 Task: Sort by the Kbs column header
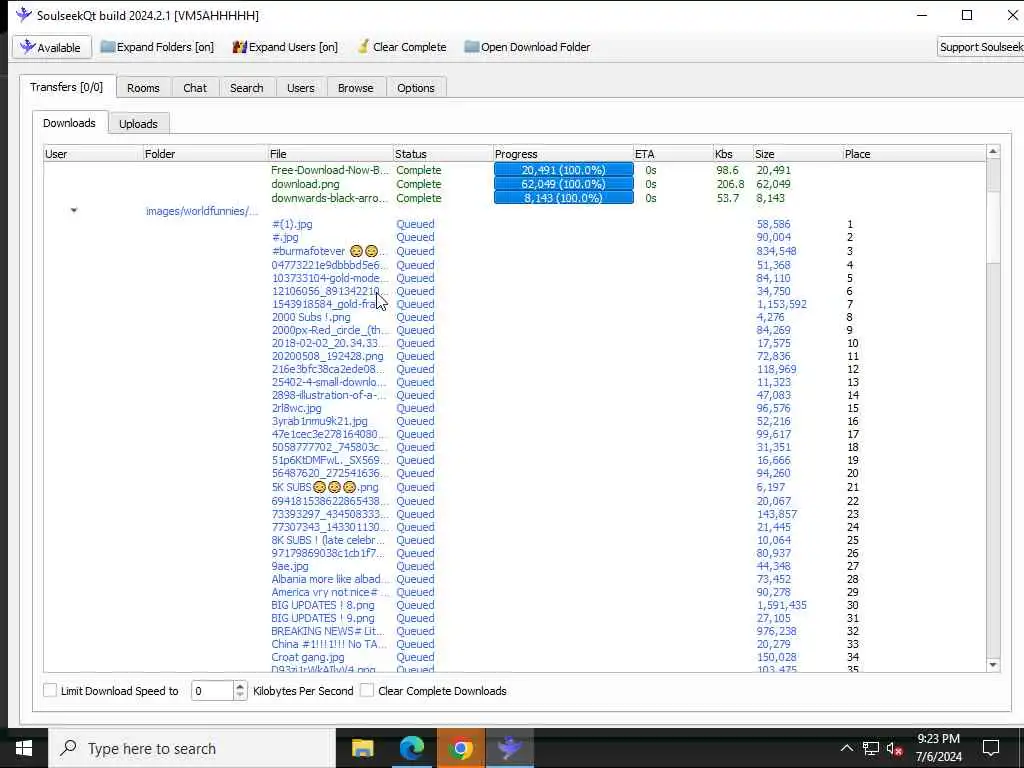[x=733, y=154]
